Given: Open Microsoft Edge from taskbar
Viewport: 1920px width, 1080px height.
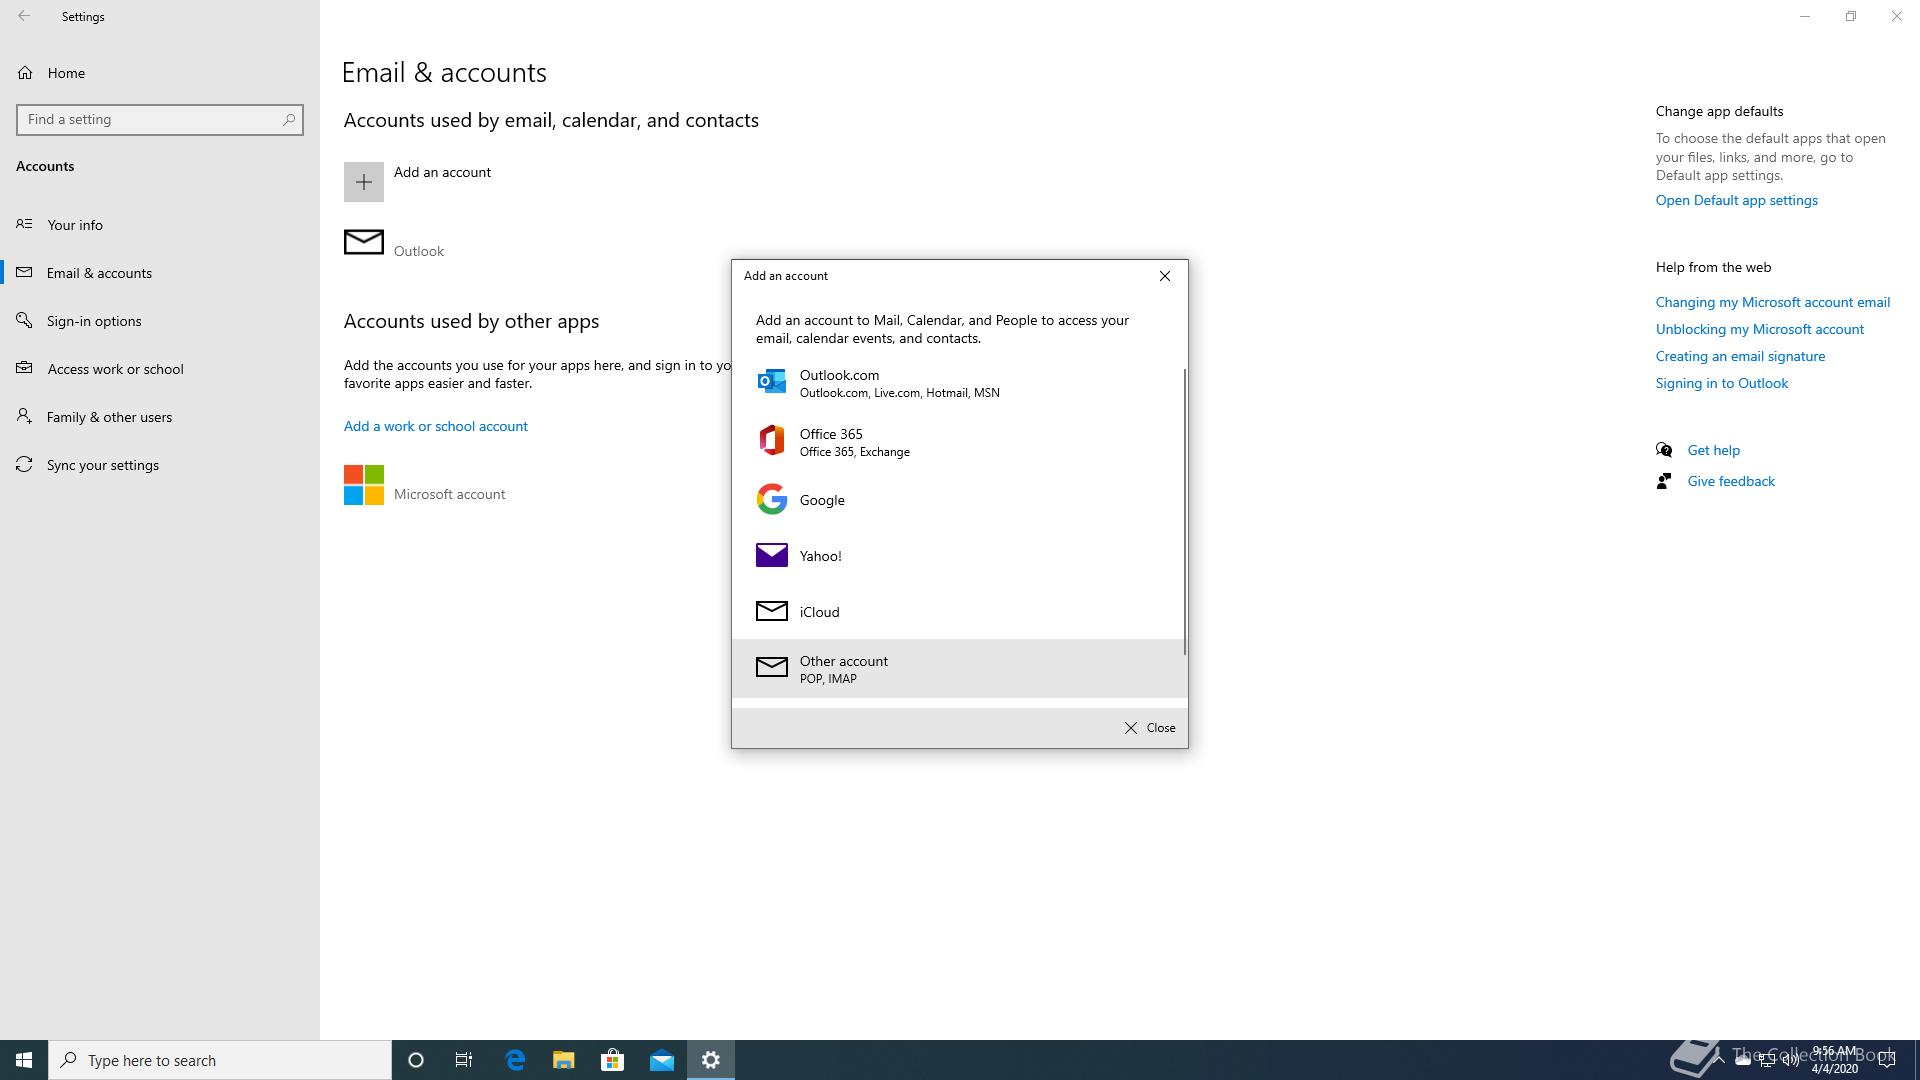Looking at the screenshot, I should (515, 1060).
